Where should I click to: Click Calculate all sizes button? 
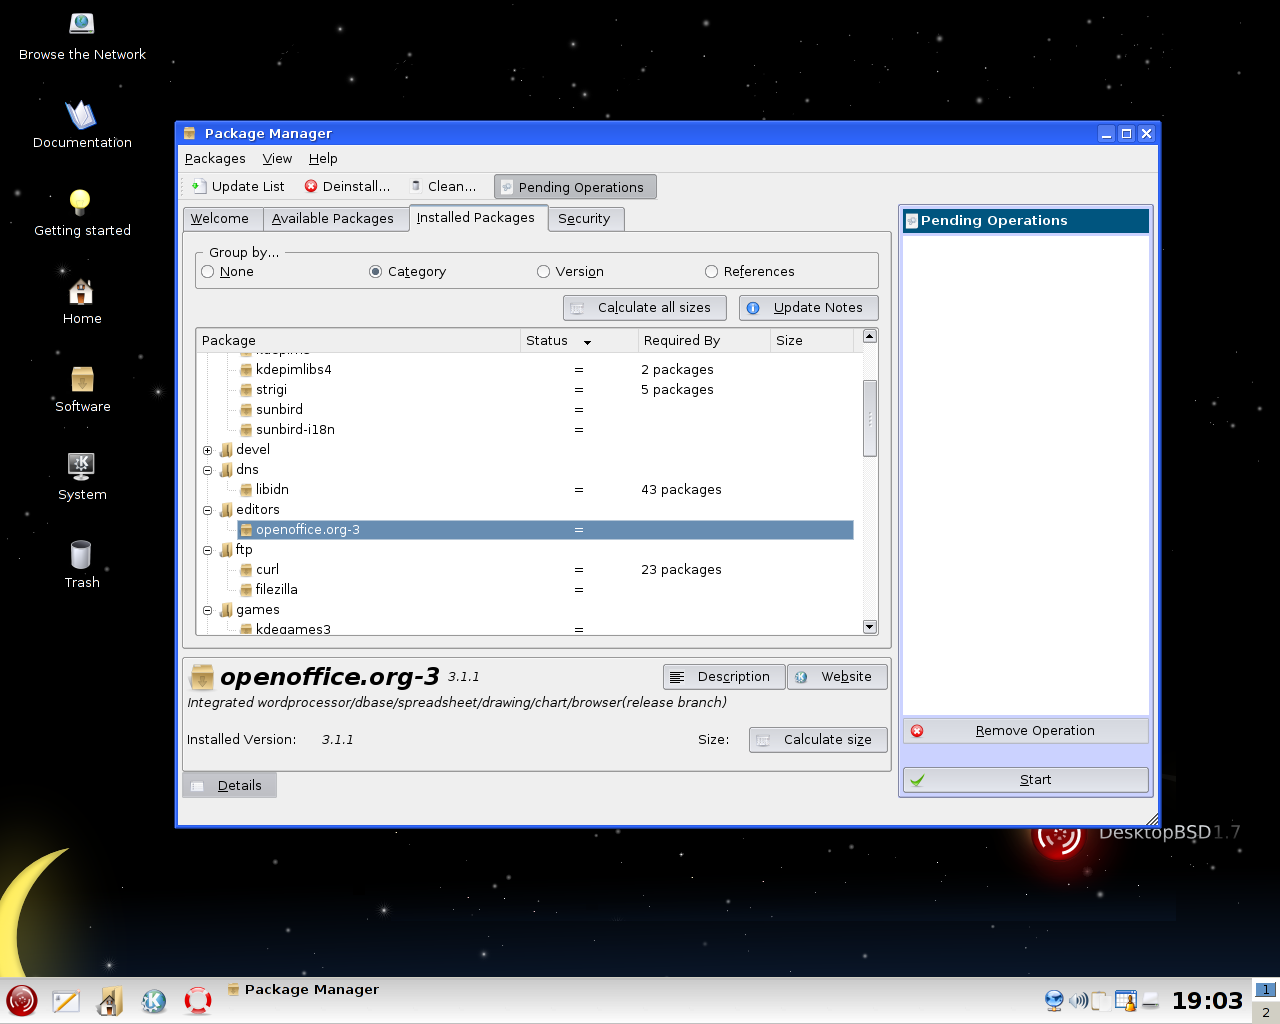(x=645, y=308)
